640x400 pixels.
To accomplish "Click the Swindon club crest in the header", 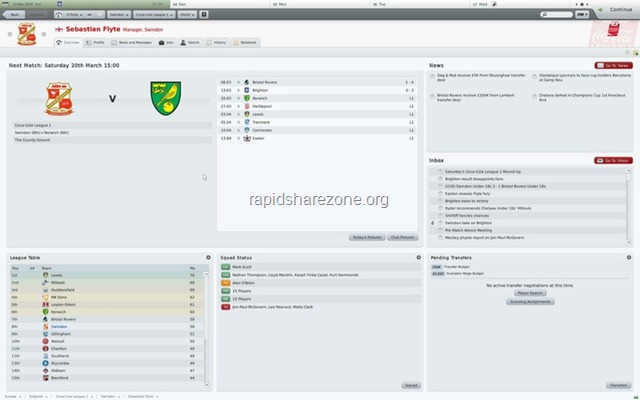I will [x=27, y=34].
